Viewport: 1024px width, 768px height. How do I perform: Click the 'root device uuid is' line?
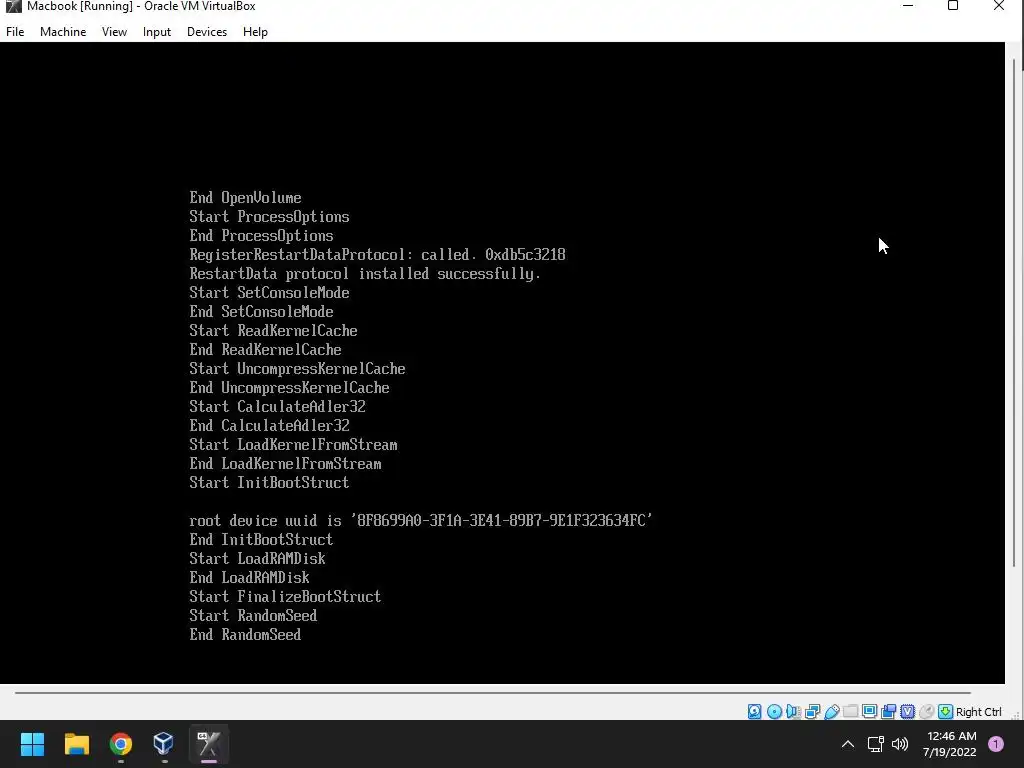pos(421,520)
